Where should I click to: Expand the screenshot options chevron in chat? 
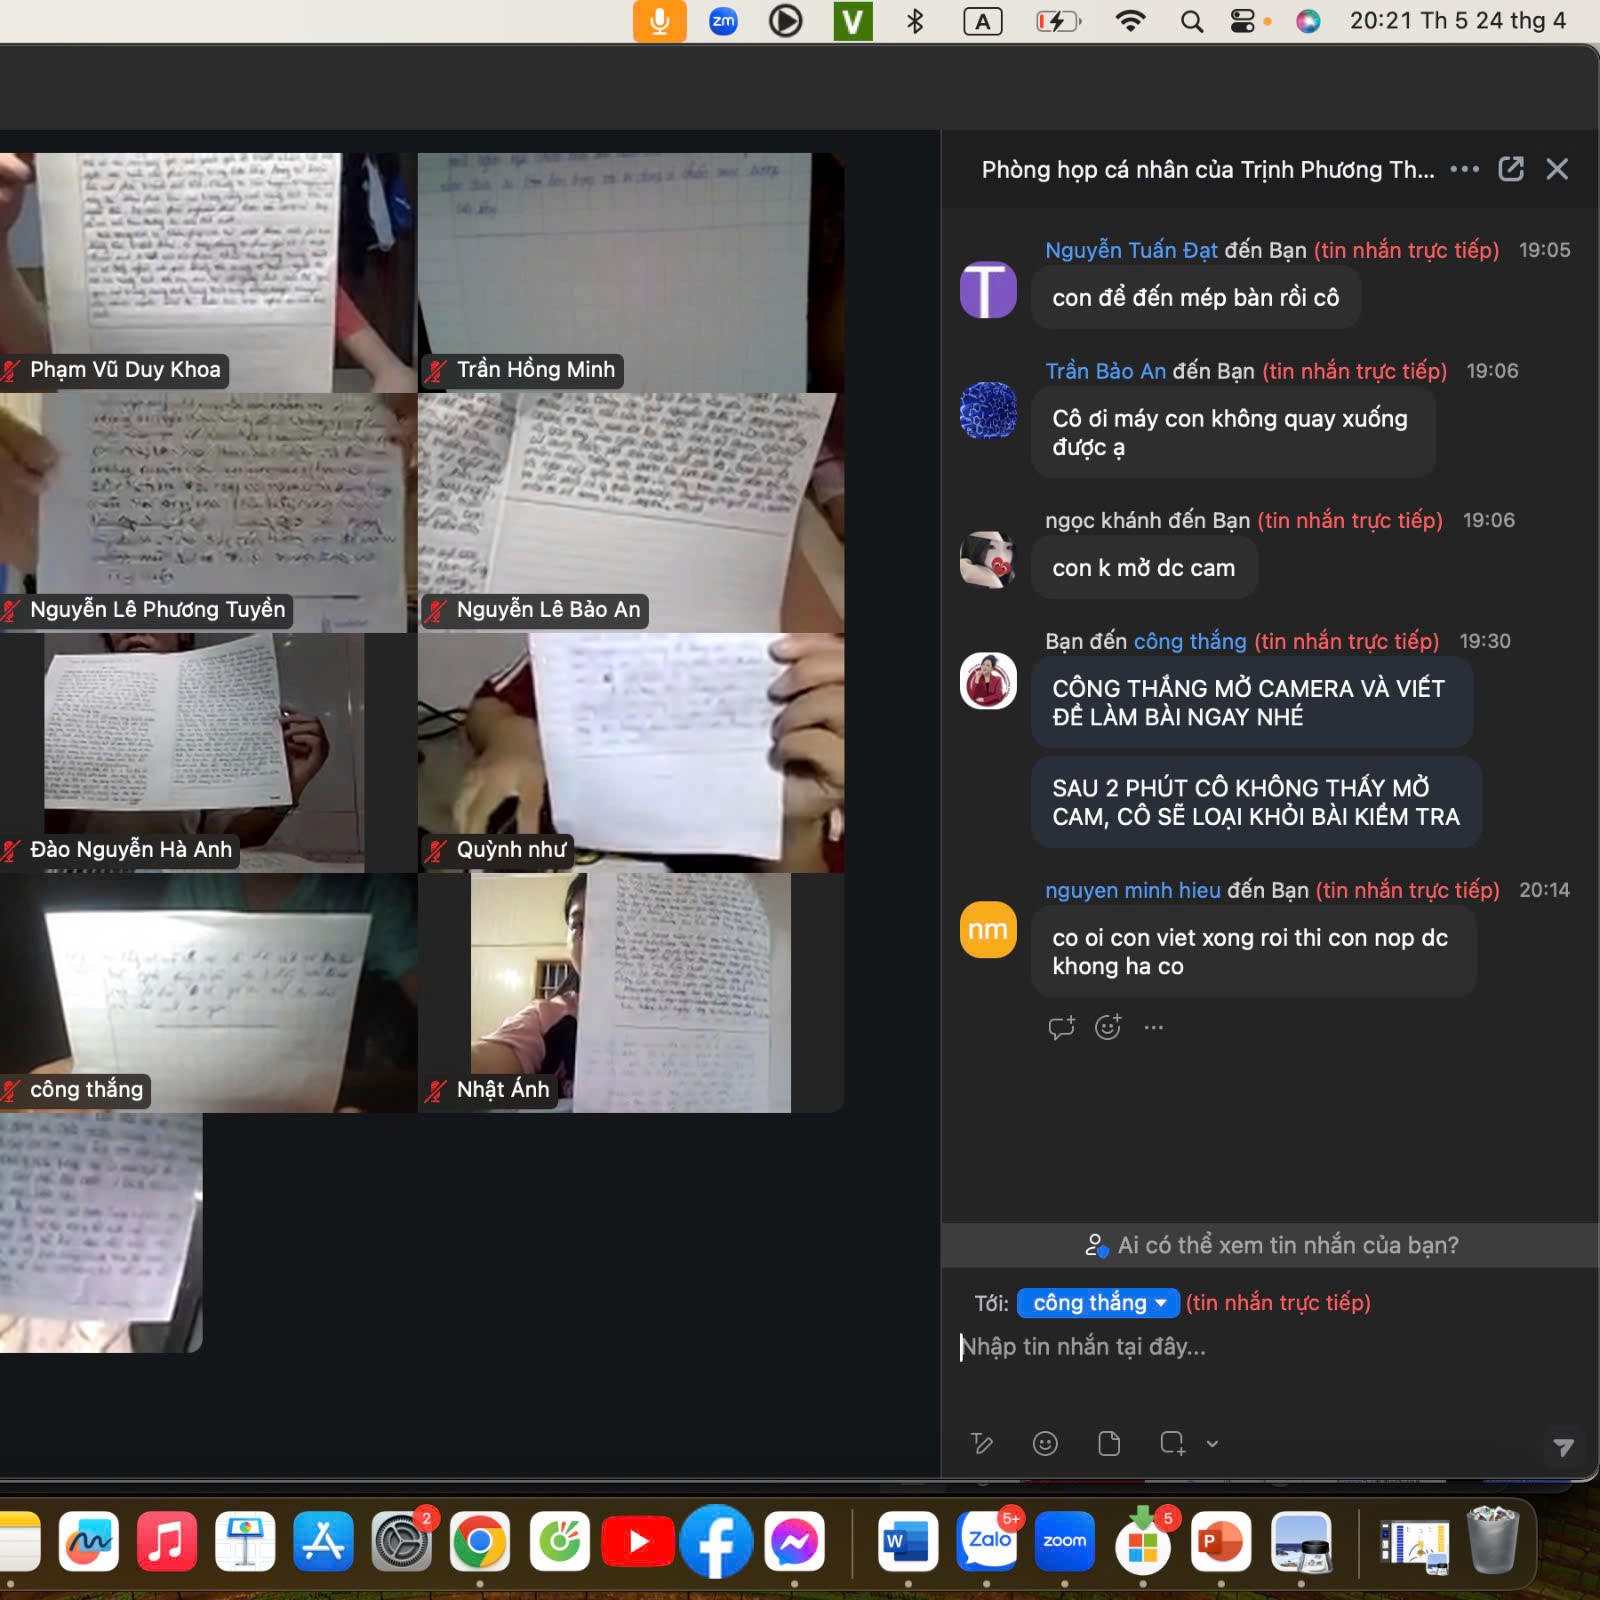(1212, 1444)
